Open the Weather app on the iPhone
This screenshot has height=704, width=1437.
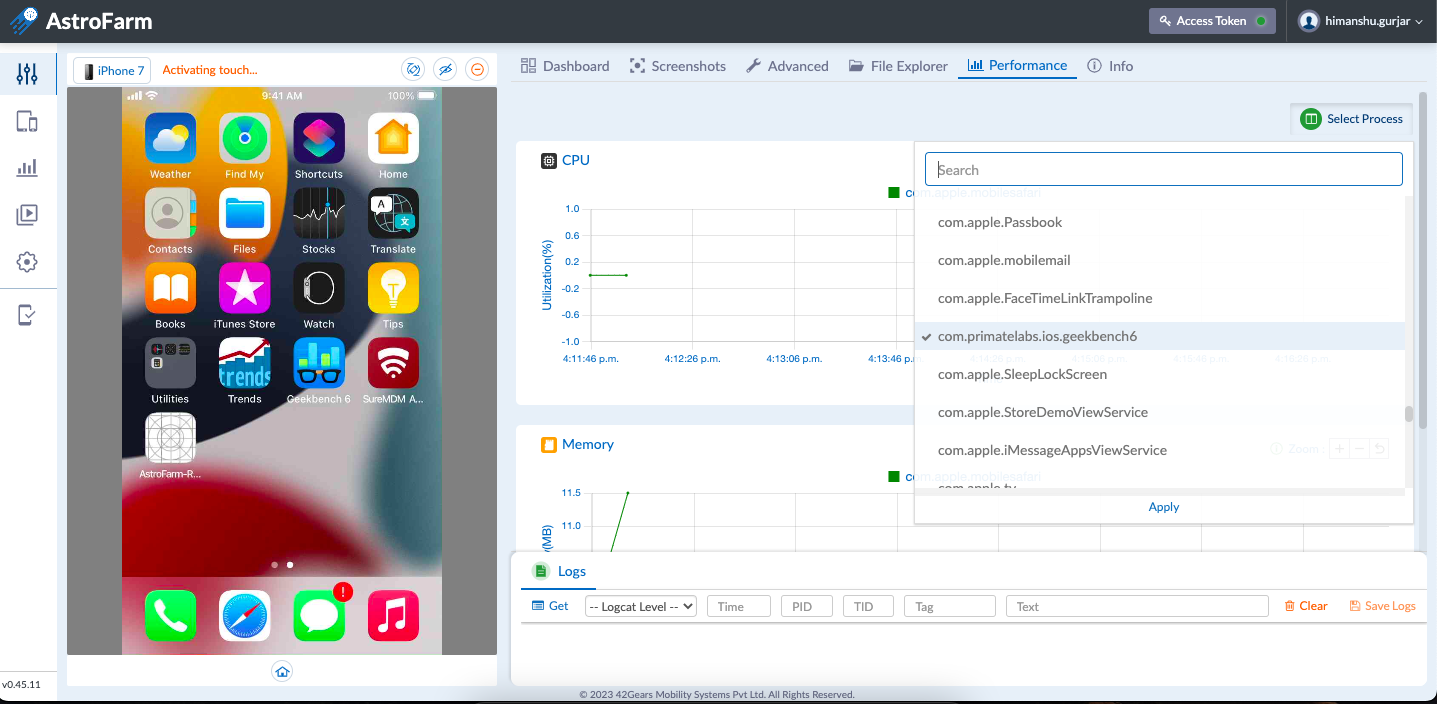[170, 138]
